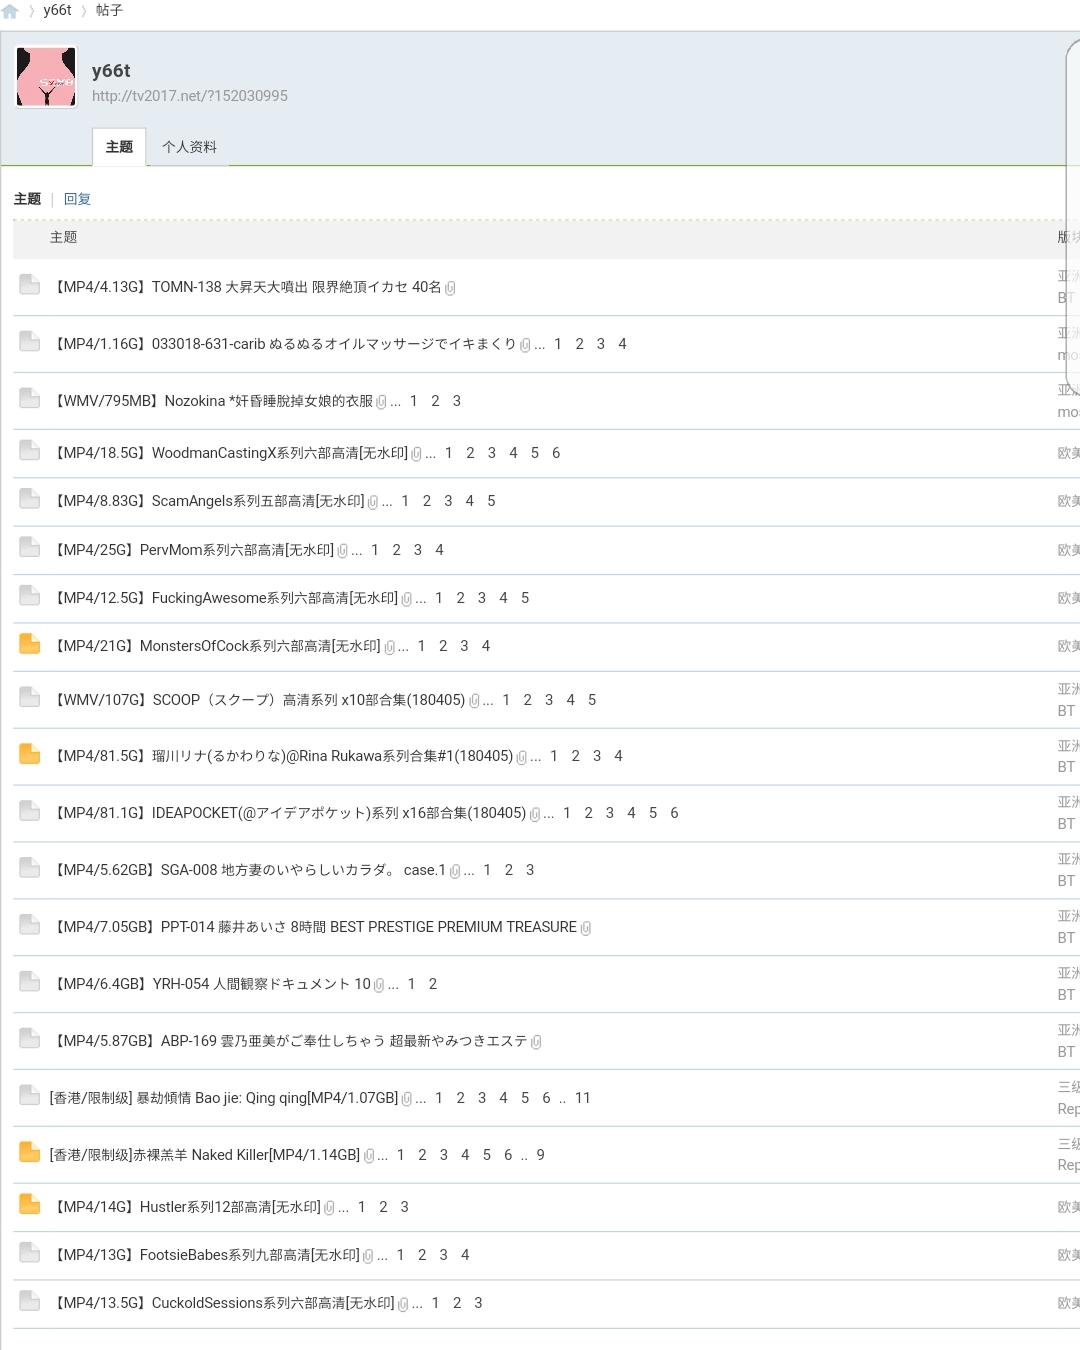Open the MP4/1.14GB Naked Killer thread title
The image size is (1080, 1350).
click(x=205, y=1155)
